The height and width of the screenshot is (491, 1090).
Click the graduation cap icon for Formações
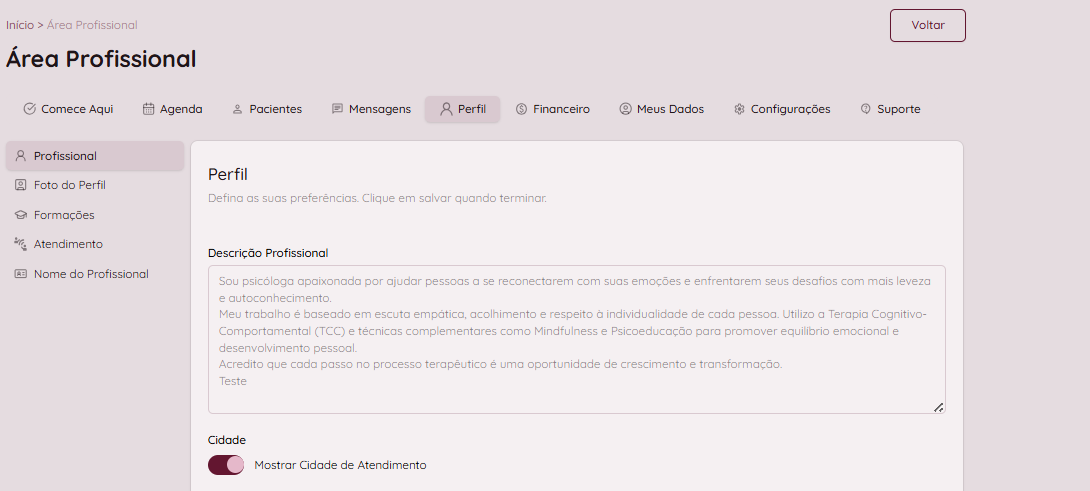[20, 215]
